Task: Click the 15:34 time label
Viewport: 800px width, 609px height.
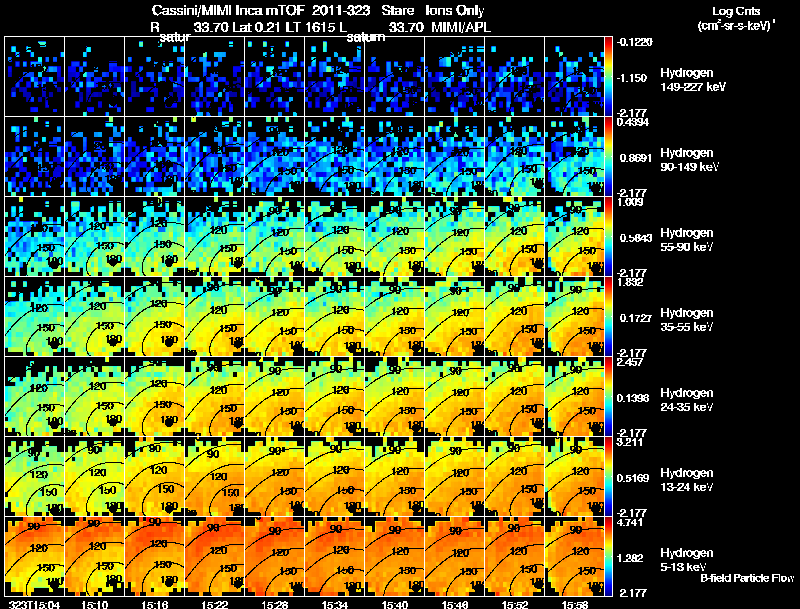Action: point(335,604)
